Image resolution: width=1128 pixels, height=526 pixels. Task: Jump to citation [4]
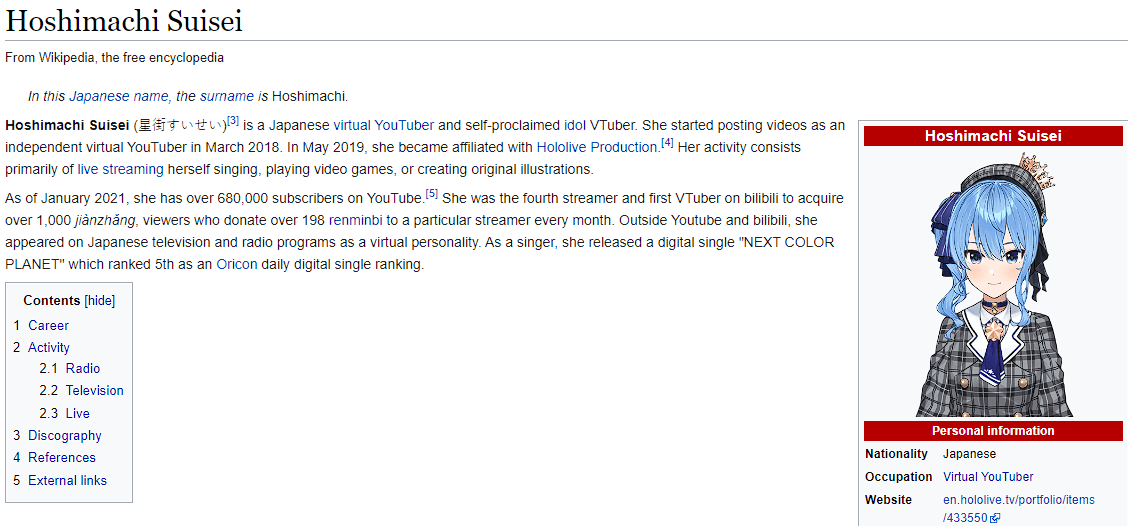(667, 142)
